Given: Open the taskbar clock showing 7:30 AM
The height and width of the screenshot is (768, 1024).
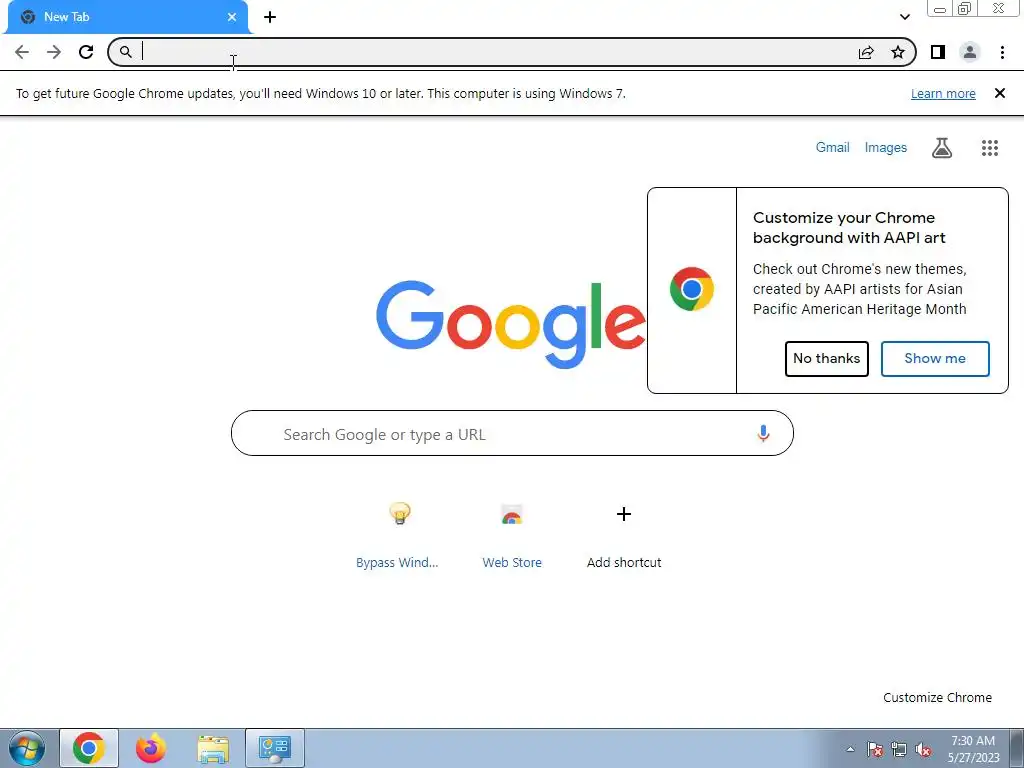Looking at the screenshot, I should coord(973,749).
